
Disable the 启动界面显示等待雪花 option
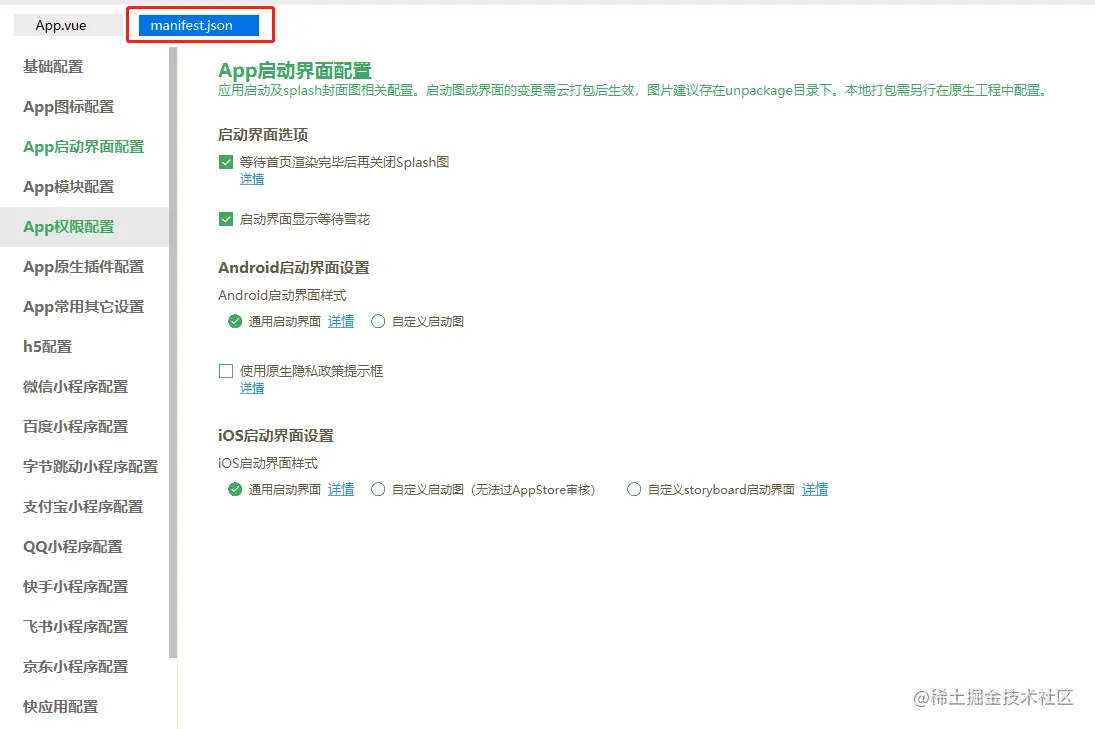coord(226,219)
